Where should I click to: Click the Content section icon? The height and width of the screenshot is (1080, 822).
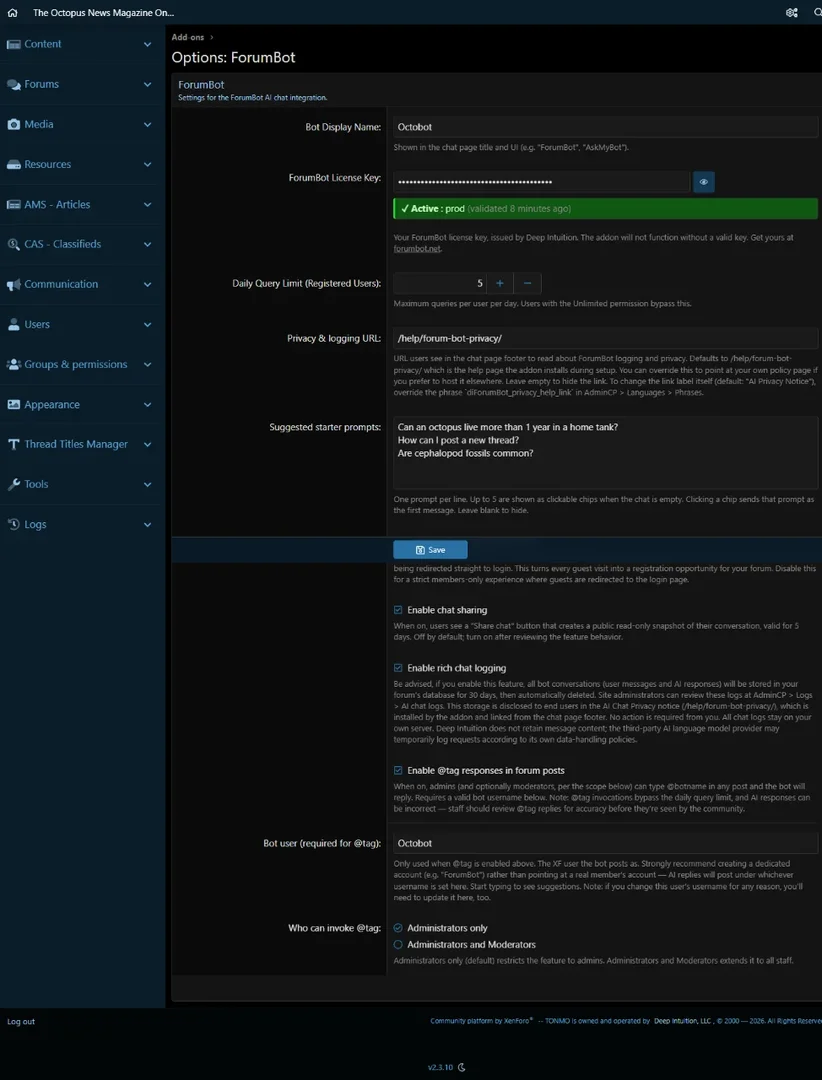(14, 44)
